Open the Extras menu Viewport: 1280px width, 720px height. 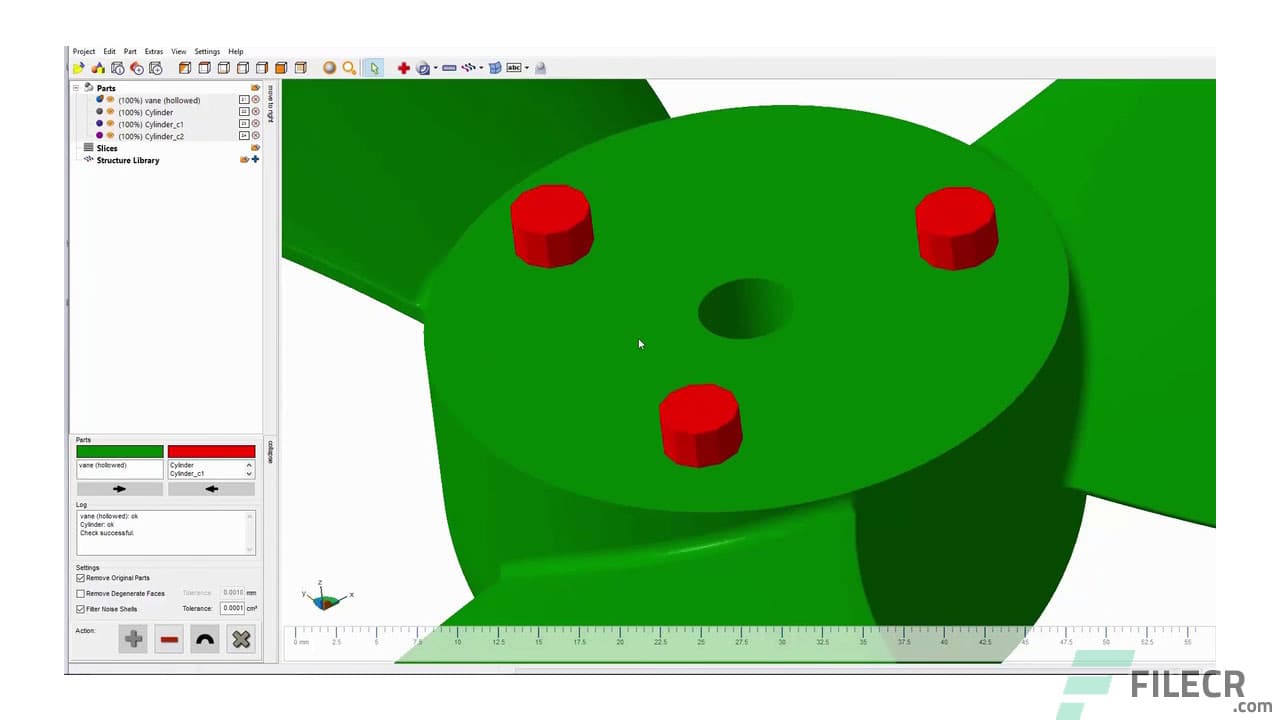coord(153,51)
